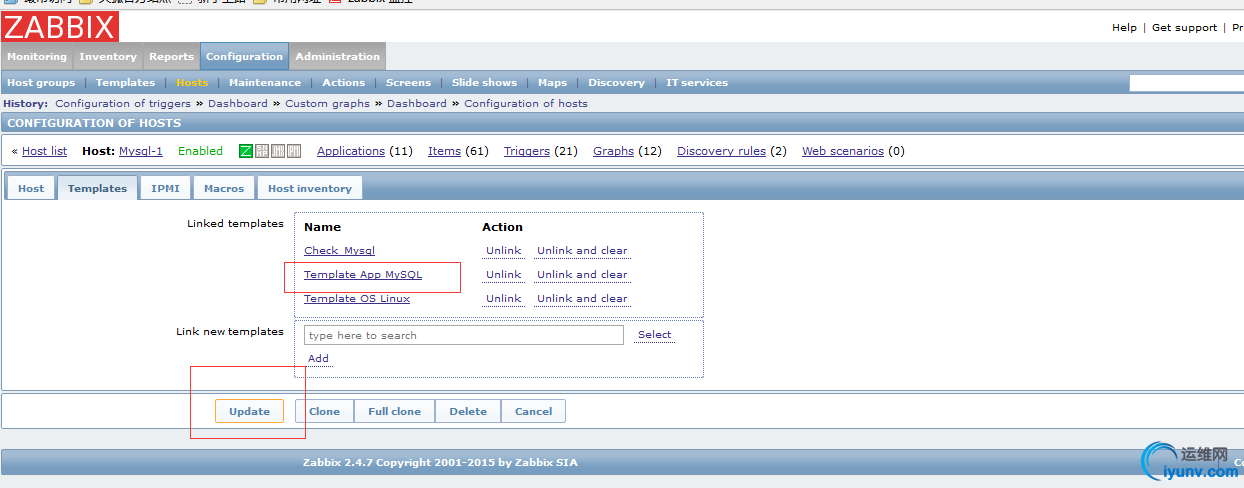This screenshot has height=488, width=1244.
Task: Go back to Host list
Action: tap(44, 151)
